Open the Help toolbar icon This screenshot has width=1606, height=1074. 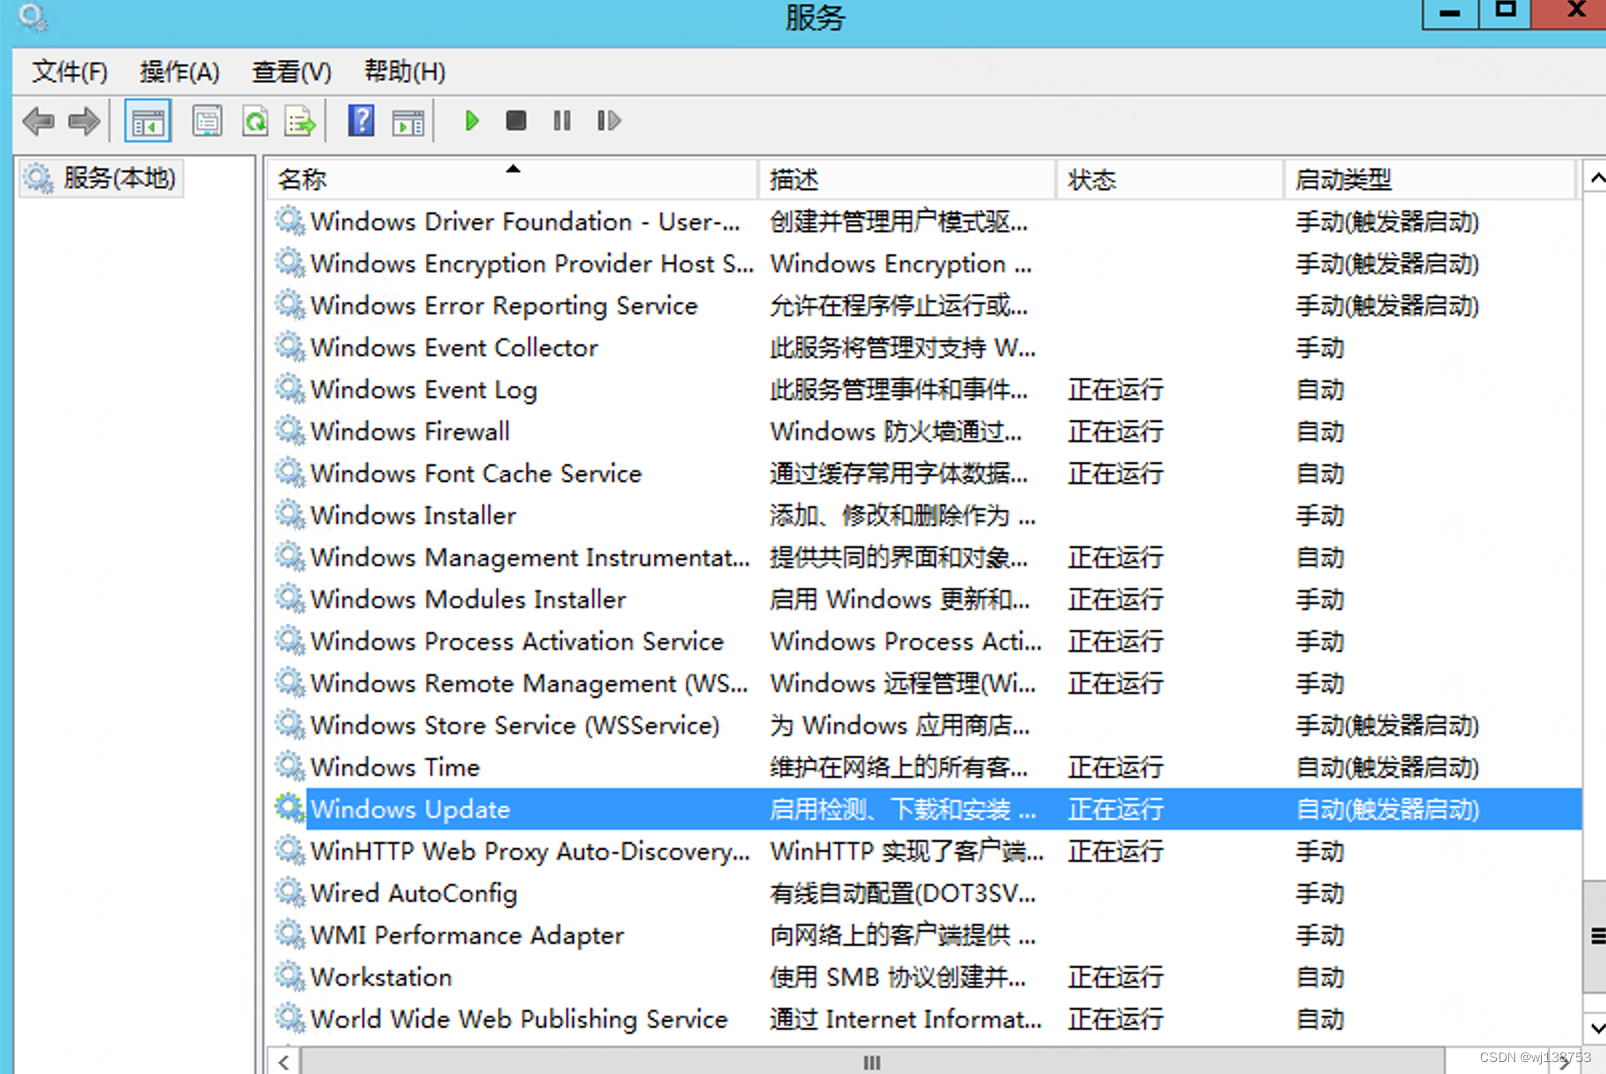tap(361, 121)
